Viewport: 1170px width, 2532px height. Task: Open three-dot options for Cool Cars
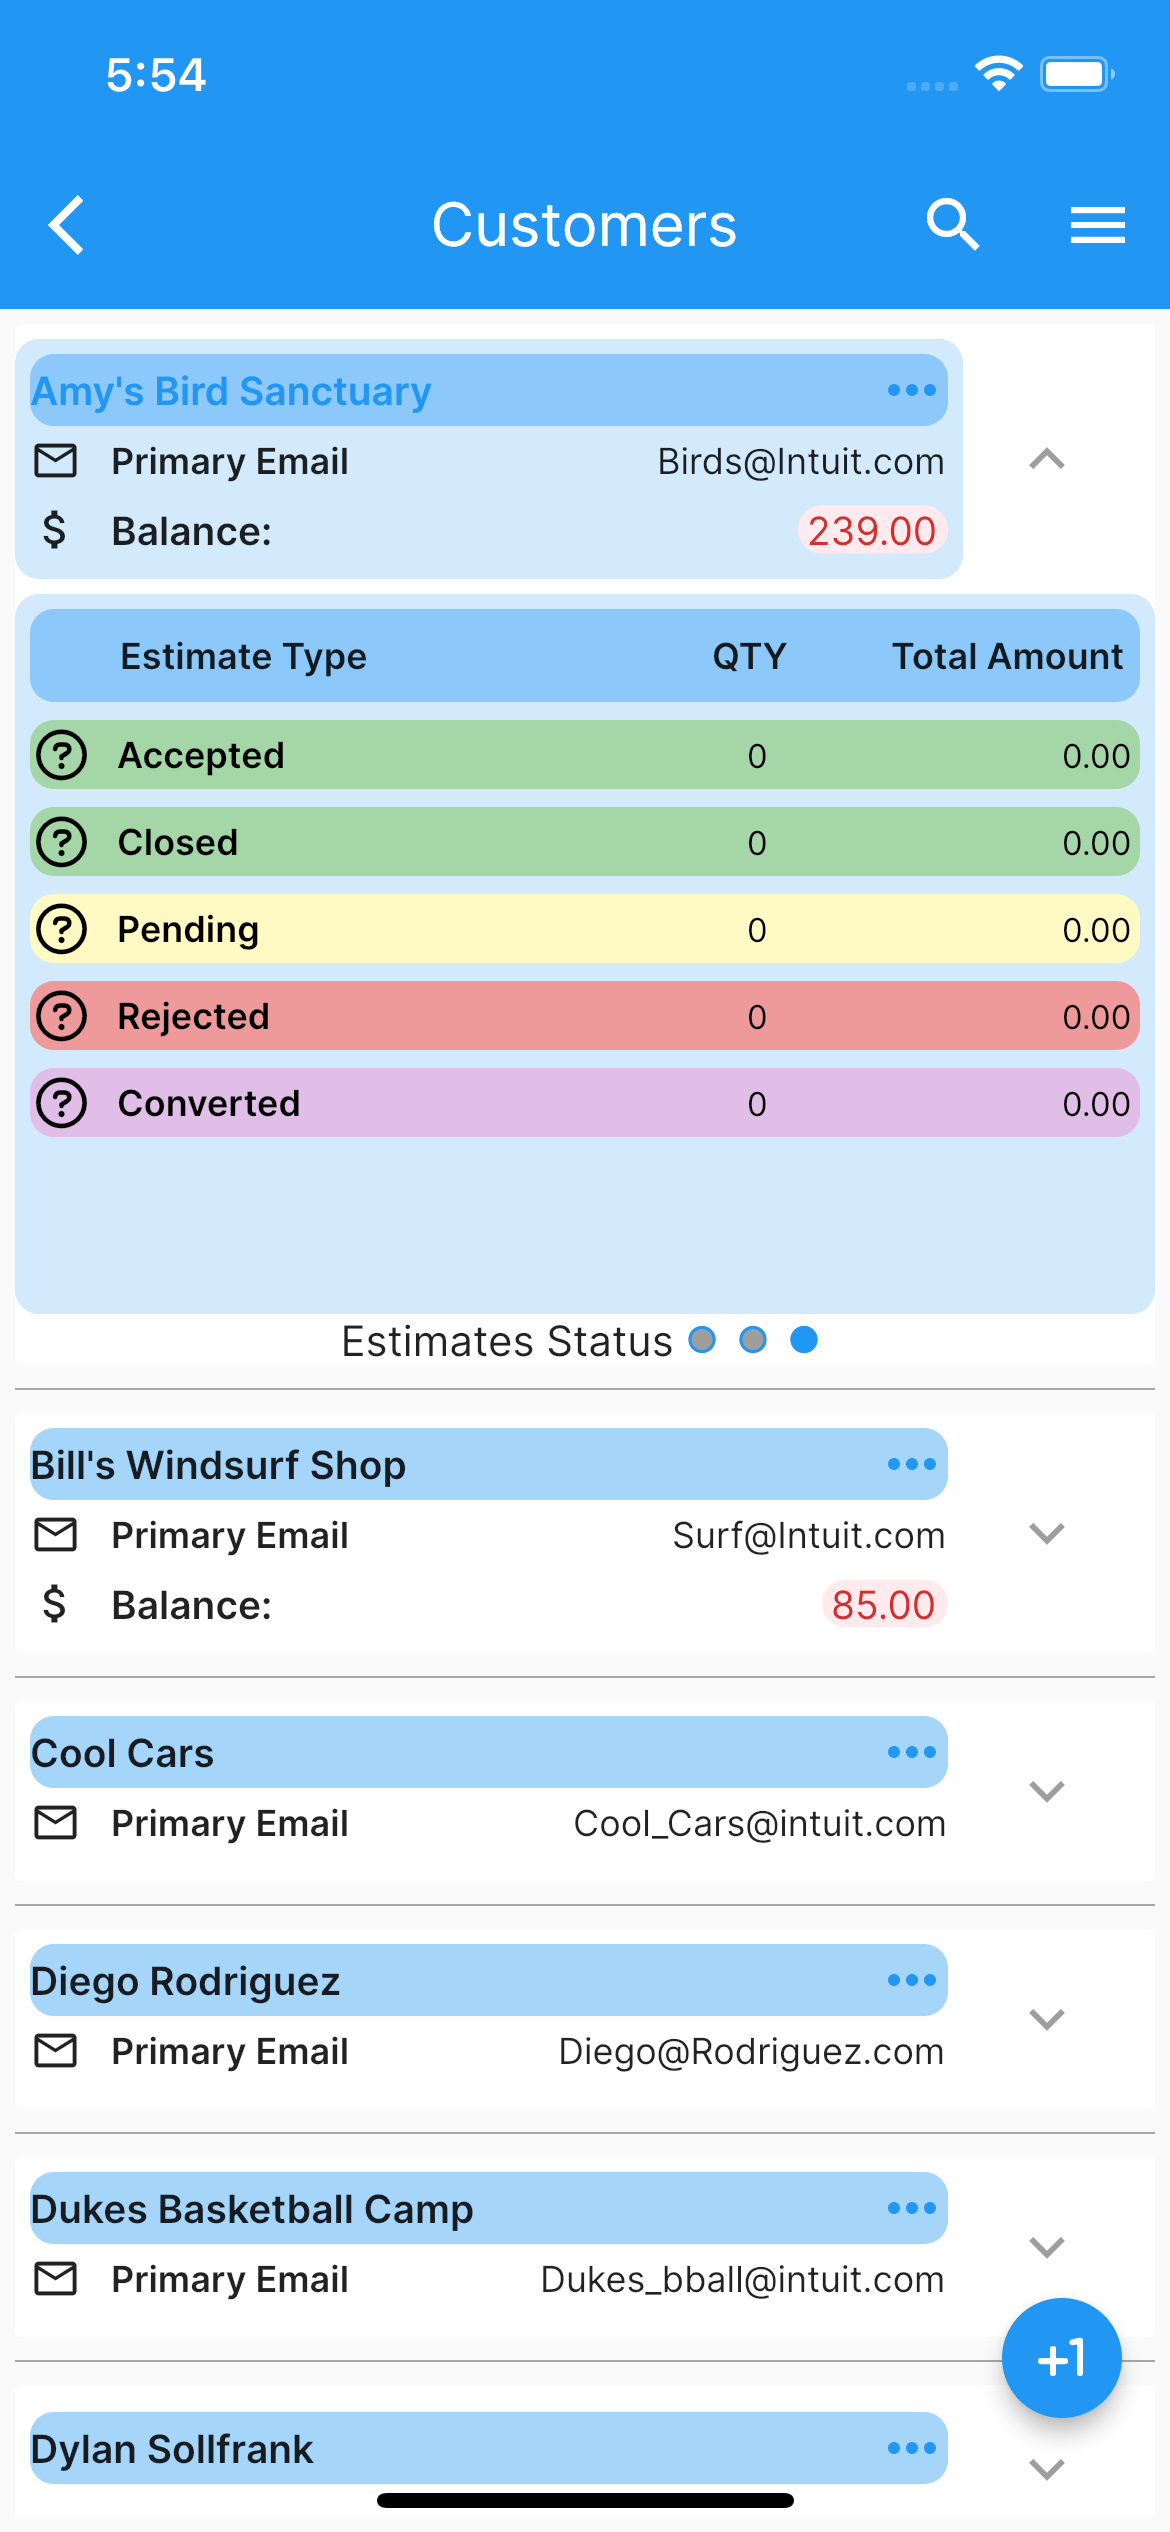[x=912, y=1752]
